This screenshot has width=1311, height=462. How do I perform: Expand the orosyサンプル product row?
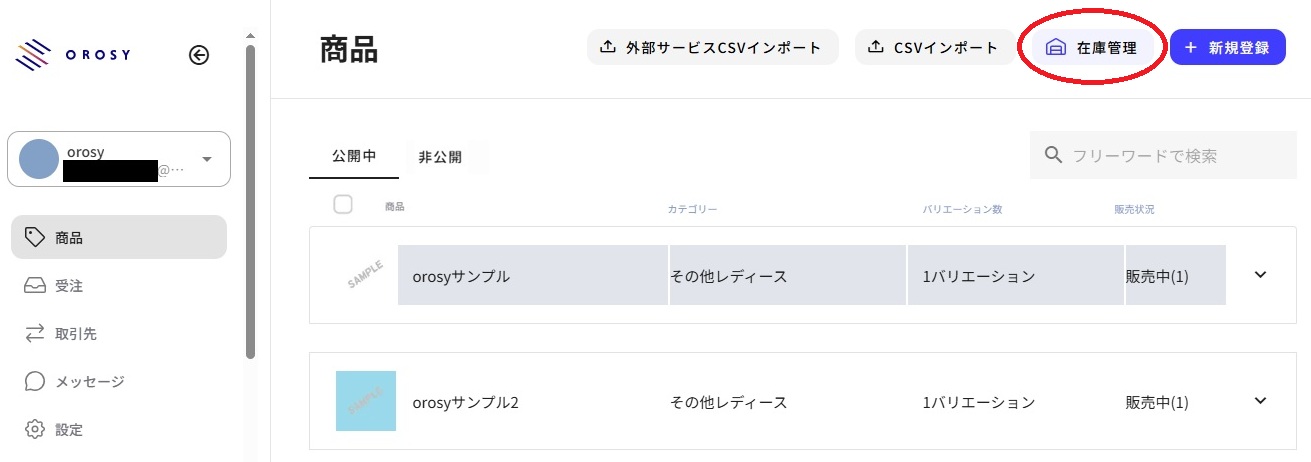click(x=1260, y=274)
